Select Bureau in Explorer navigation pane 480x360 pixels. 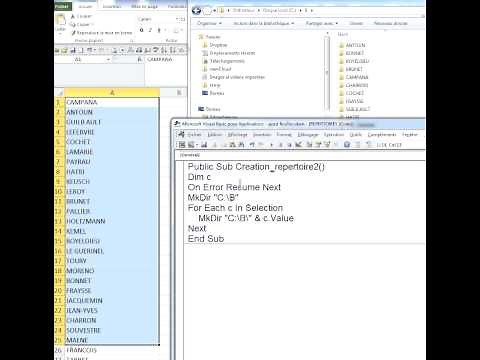213,93
